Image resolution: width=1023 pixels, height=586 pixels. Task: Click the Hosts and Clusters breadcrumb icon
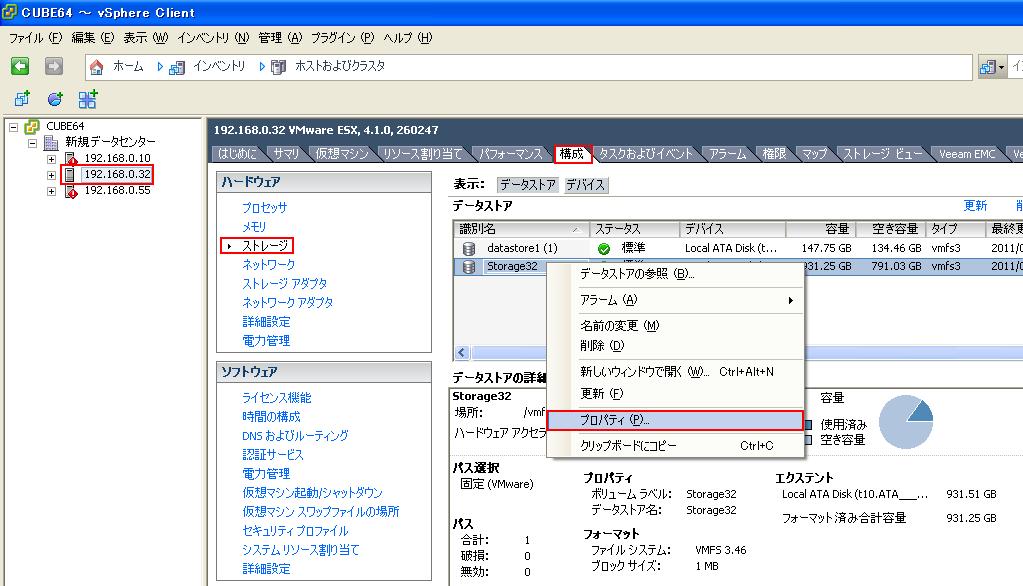279,67
